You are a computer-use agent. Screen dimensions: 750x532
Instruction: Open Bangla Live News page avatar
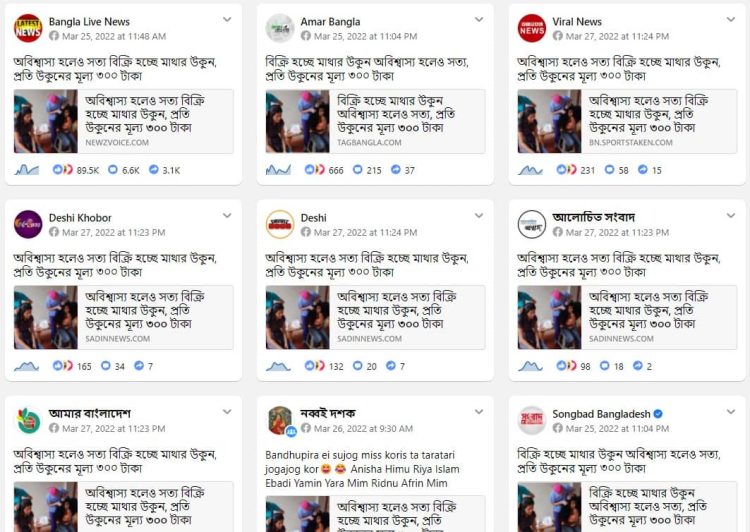(x=28, y=28)
